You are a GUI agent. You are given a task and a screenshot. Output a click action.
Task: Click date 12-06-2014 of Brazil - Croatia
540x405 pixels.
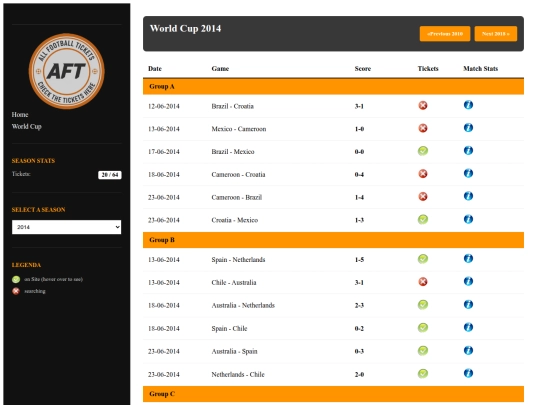coord(164,106)
